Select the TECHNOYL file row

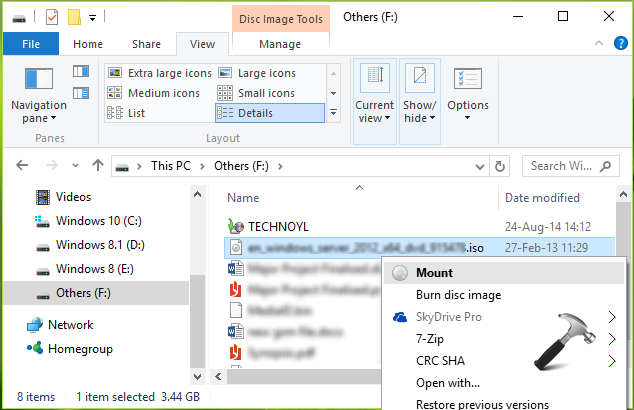419,226
